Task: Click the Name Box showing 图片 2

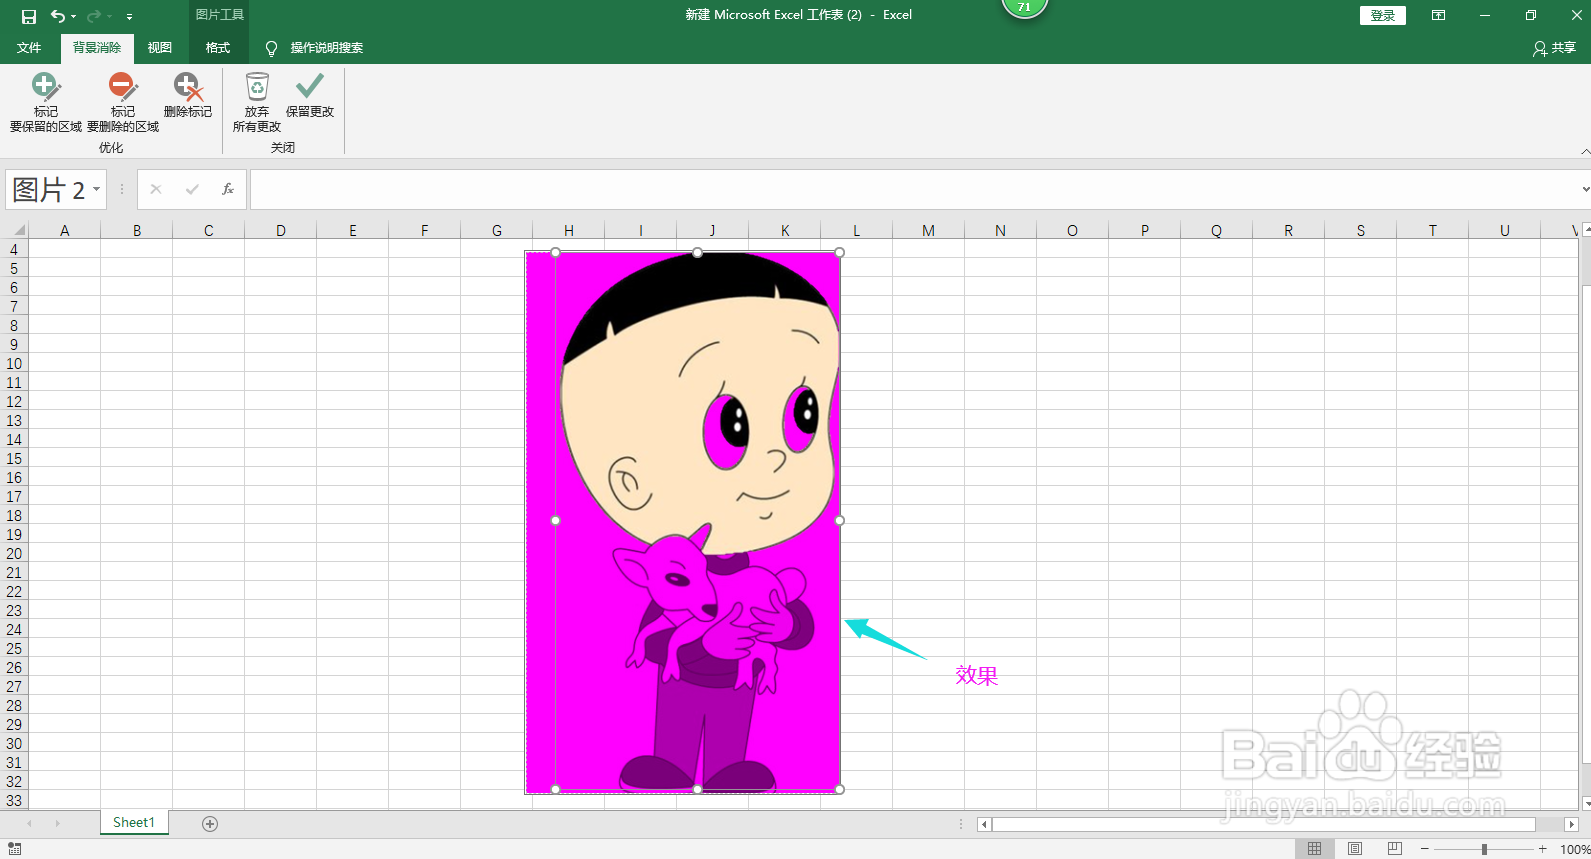Action: pos(49,189)
